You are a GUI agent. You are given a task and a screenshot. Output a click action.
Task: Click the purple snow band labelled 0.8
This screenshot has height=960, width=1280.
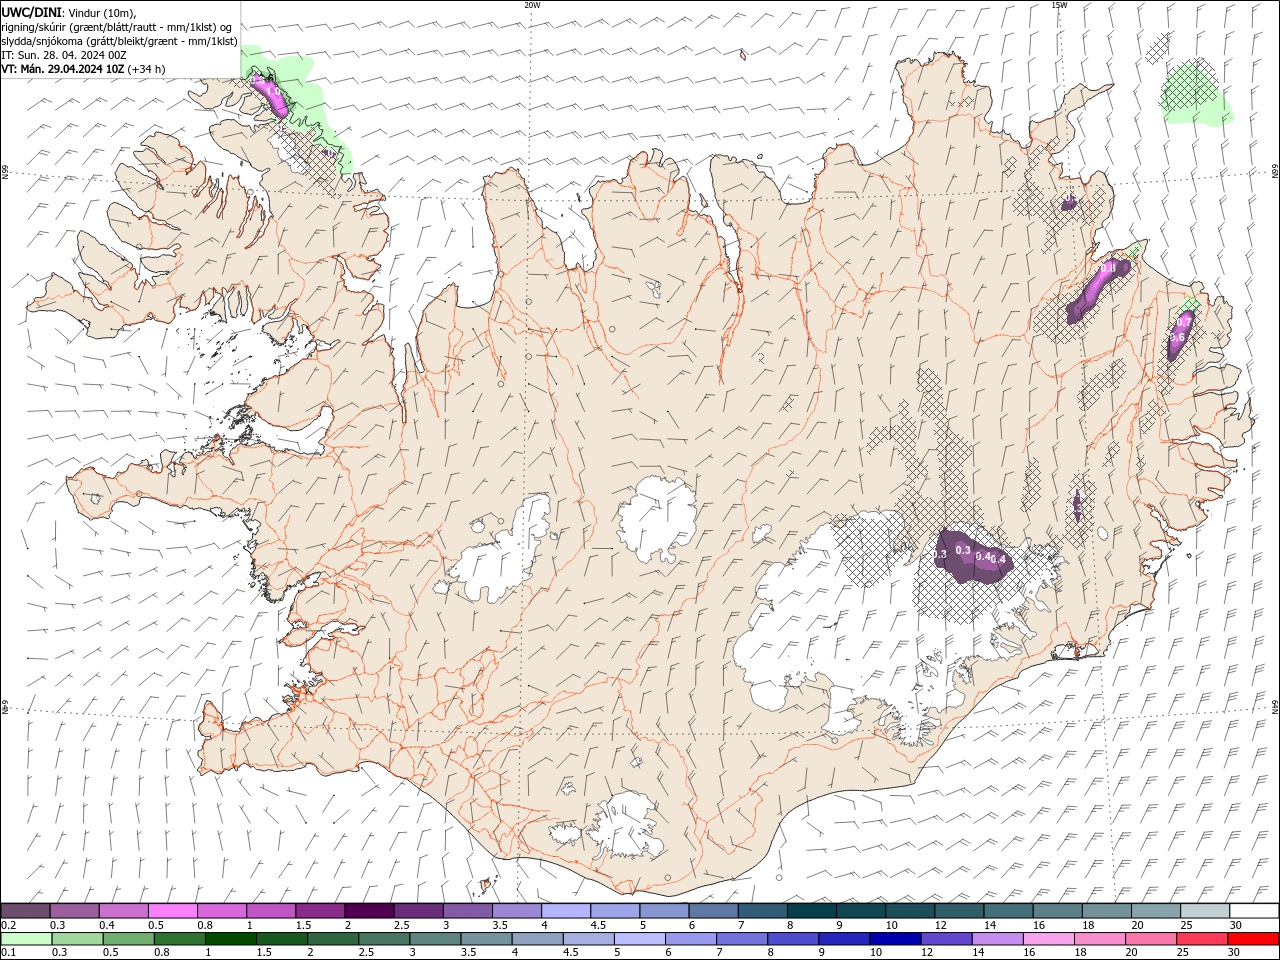click(x=1096, y=290)
